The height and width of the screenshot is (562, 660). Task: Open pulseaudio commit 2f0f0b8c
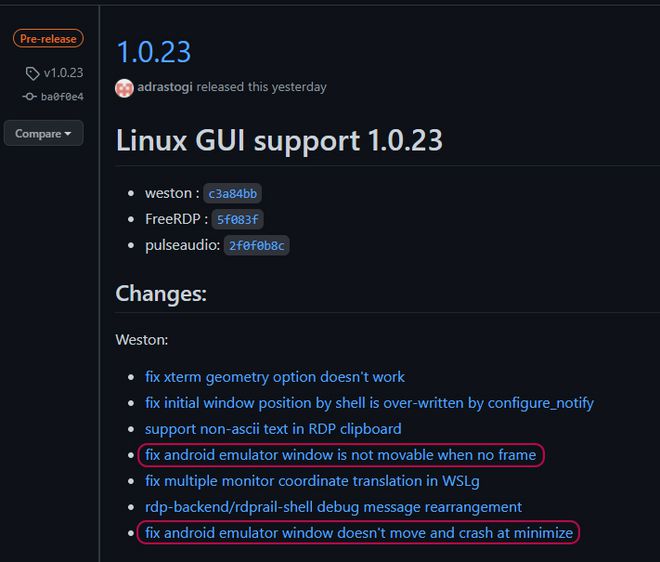tap(256, 245)
